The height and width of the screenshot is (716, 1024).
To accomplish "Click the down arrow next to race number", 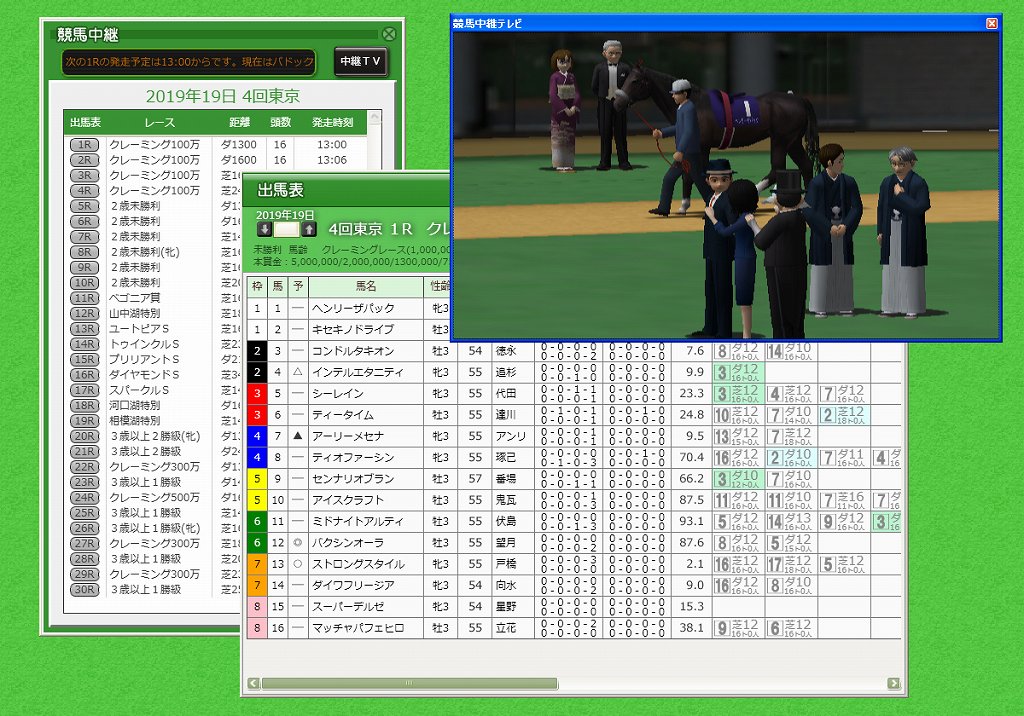I will tap(264, 230).
